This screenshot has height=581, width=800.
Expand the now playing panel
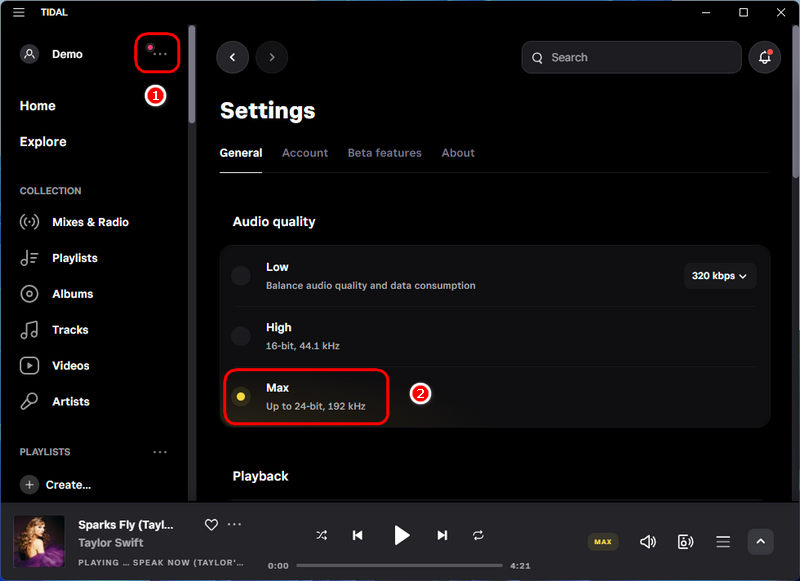coord(760,541)
